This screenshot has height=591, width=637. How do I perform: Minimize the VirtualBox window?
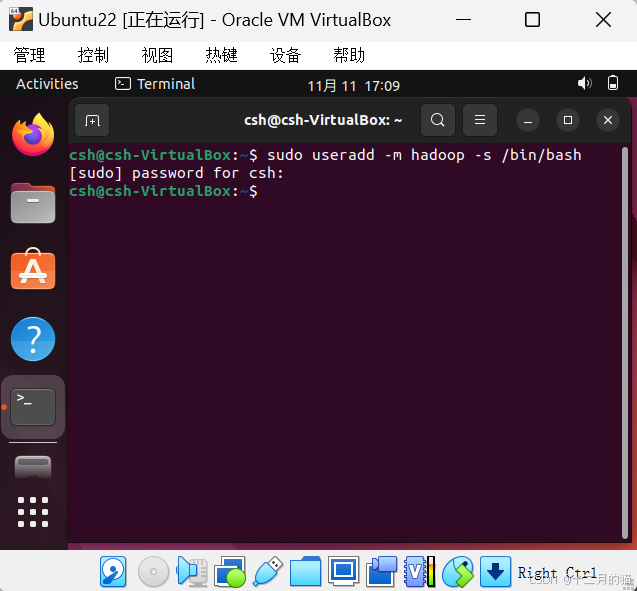463,19
